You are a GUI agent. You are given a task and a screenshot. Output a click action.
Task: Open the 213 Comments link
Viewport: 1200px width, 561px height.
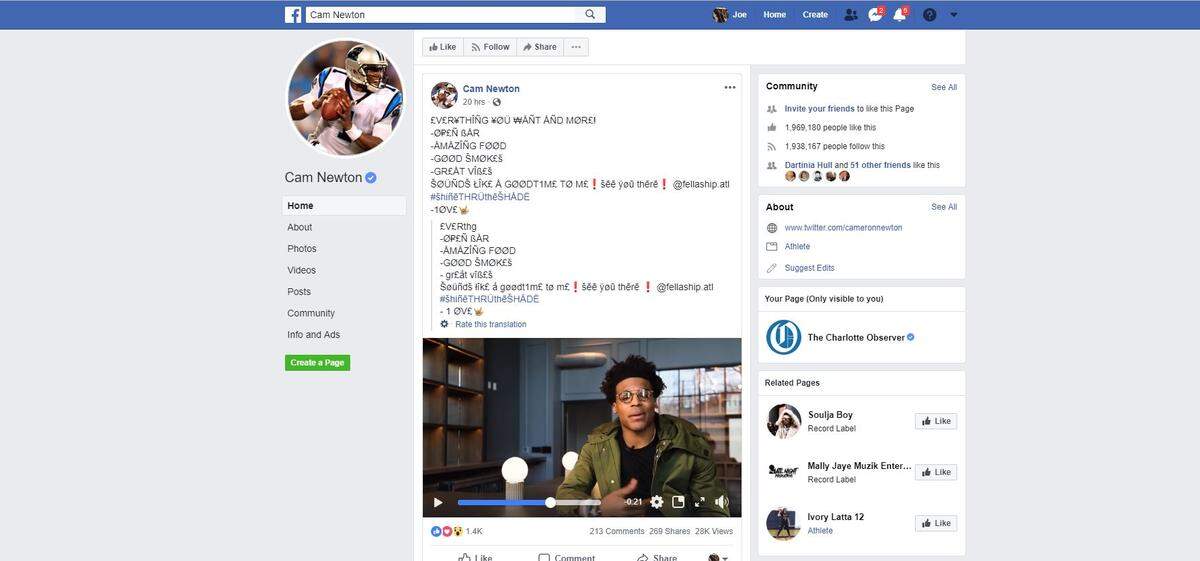[617, 531]
